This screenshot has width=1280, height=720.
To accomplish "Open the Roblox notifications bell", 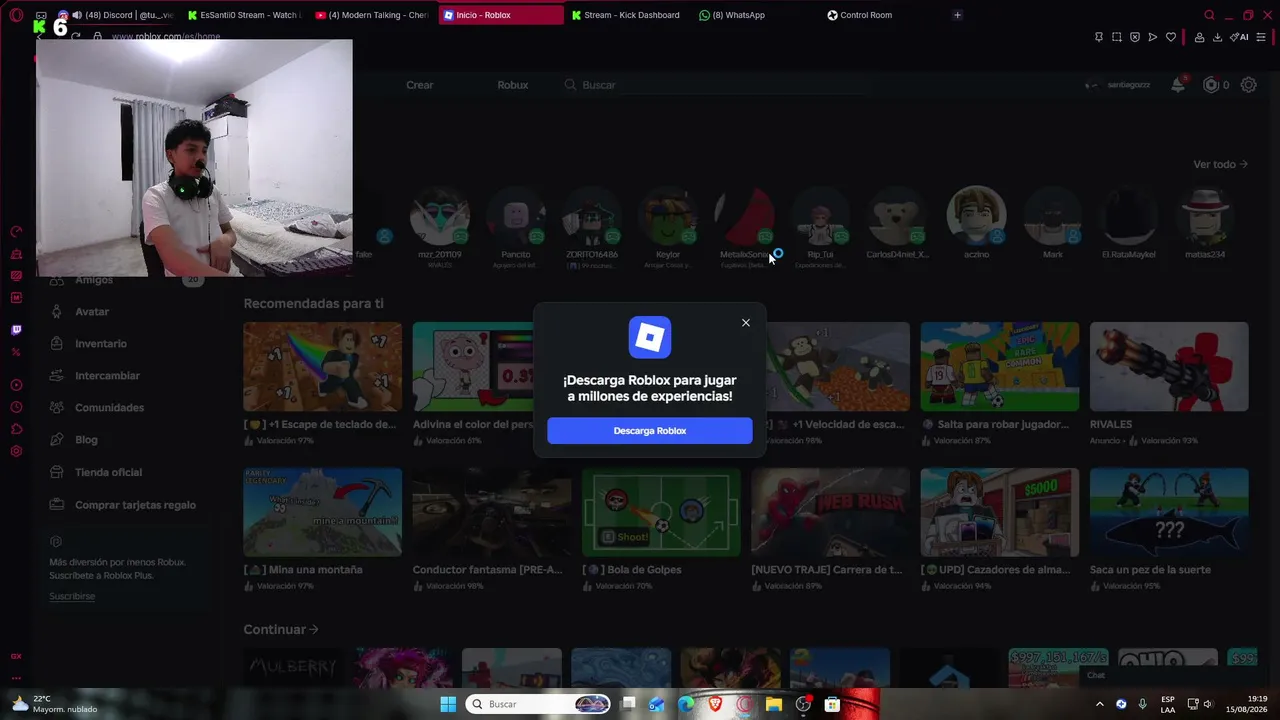I will point(1178,85).
